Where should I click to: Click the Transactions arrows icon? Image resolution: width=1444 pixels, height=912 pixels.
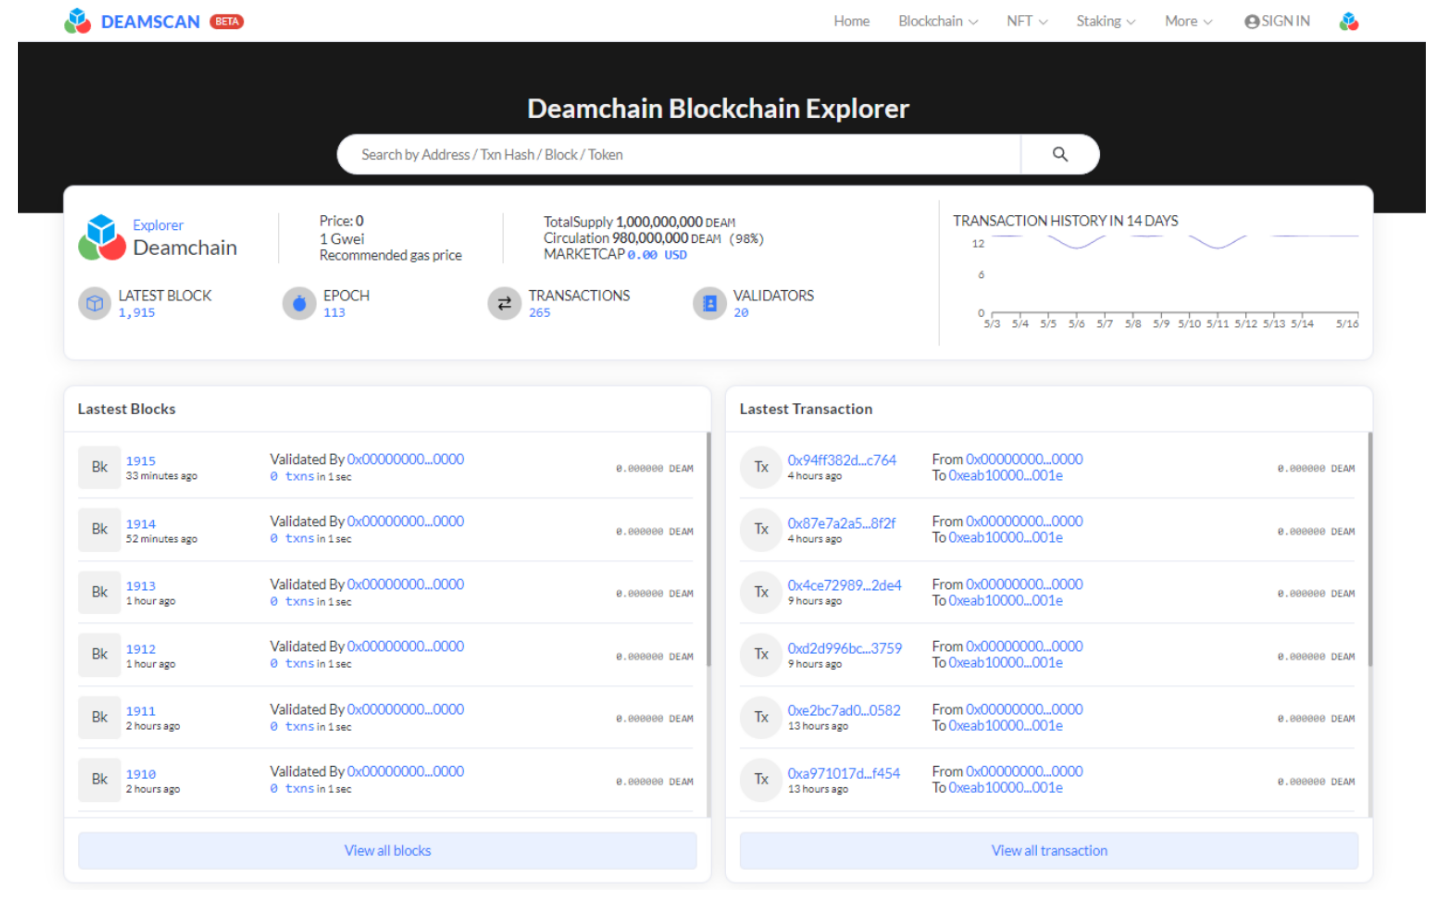504,303
